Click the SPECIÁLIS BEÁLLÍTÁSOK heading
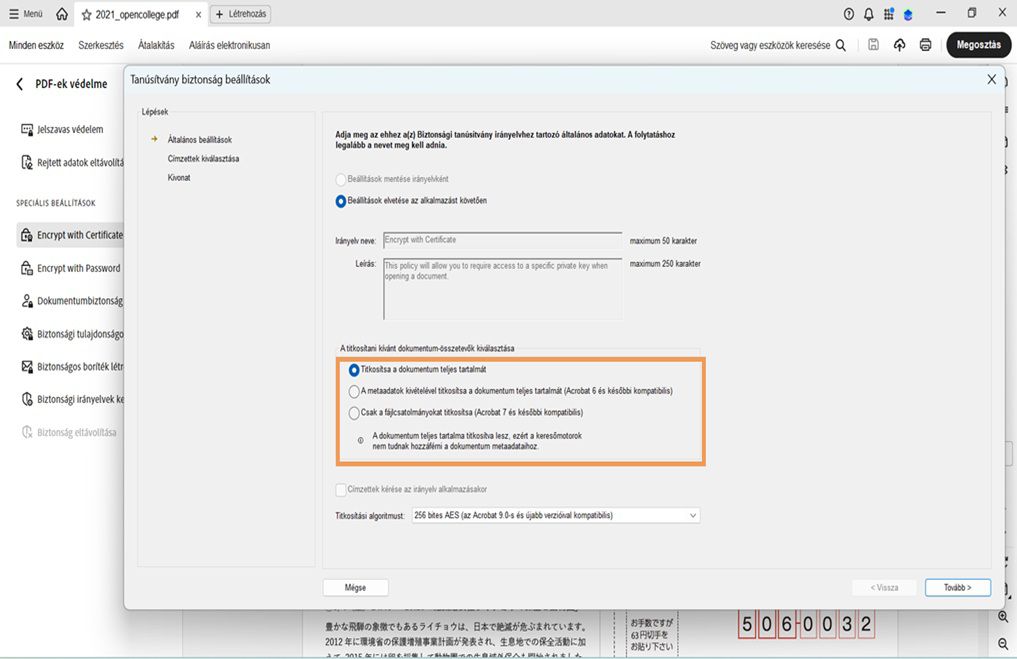1017x659 pixels. click(x=56, y=203)
